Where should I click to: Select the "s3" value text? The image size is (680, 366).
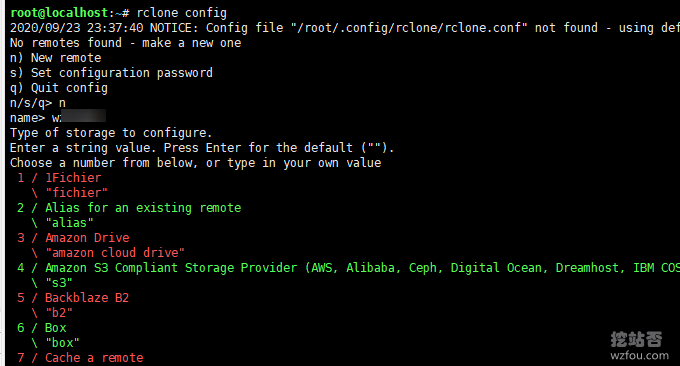click(x=59, y=283)
